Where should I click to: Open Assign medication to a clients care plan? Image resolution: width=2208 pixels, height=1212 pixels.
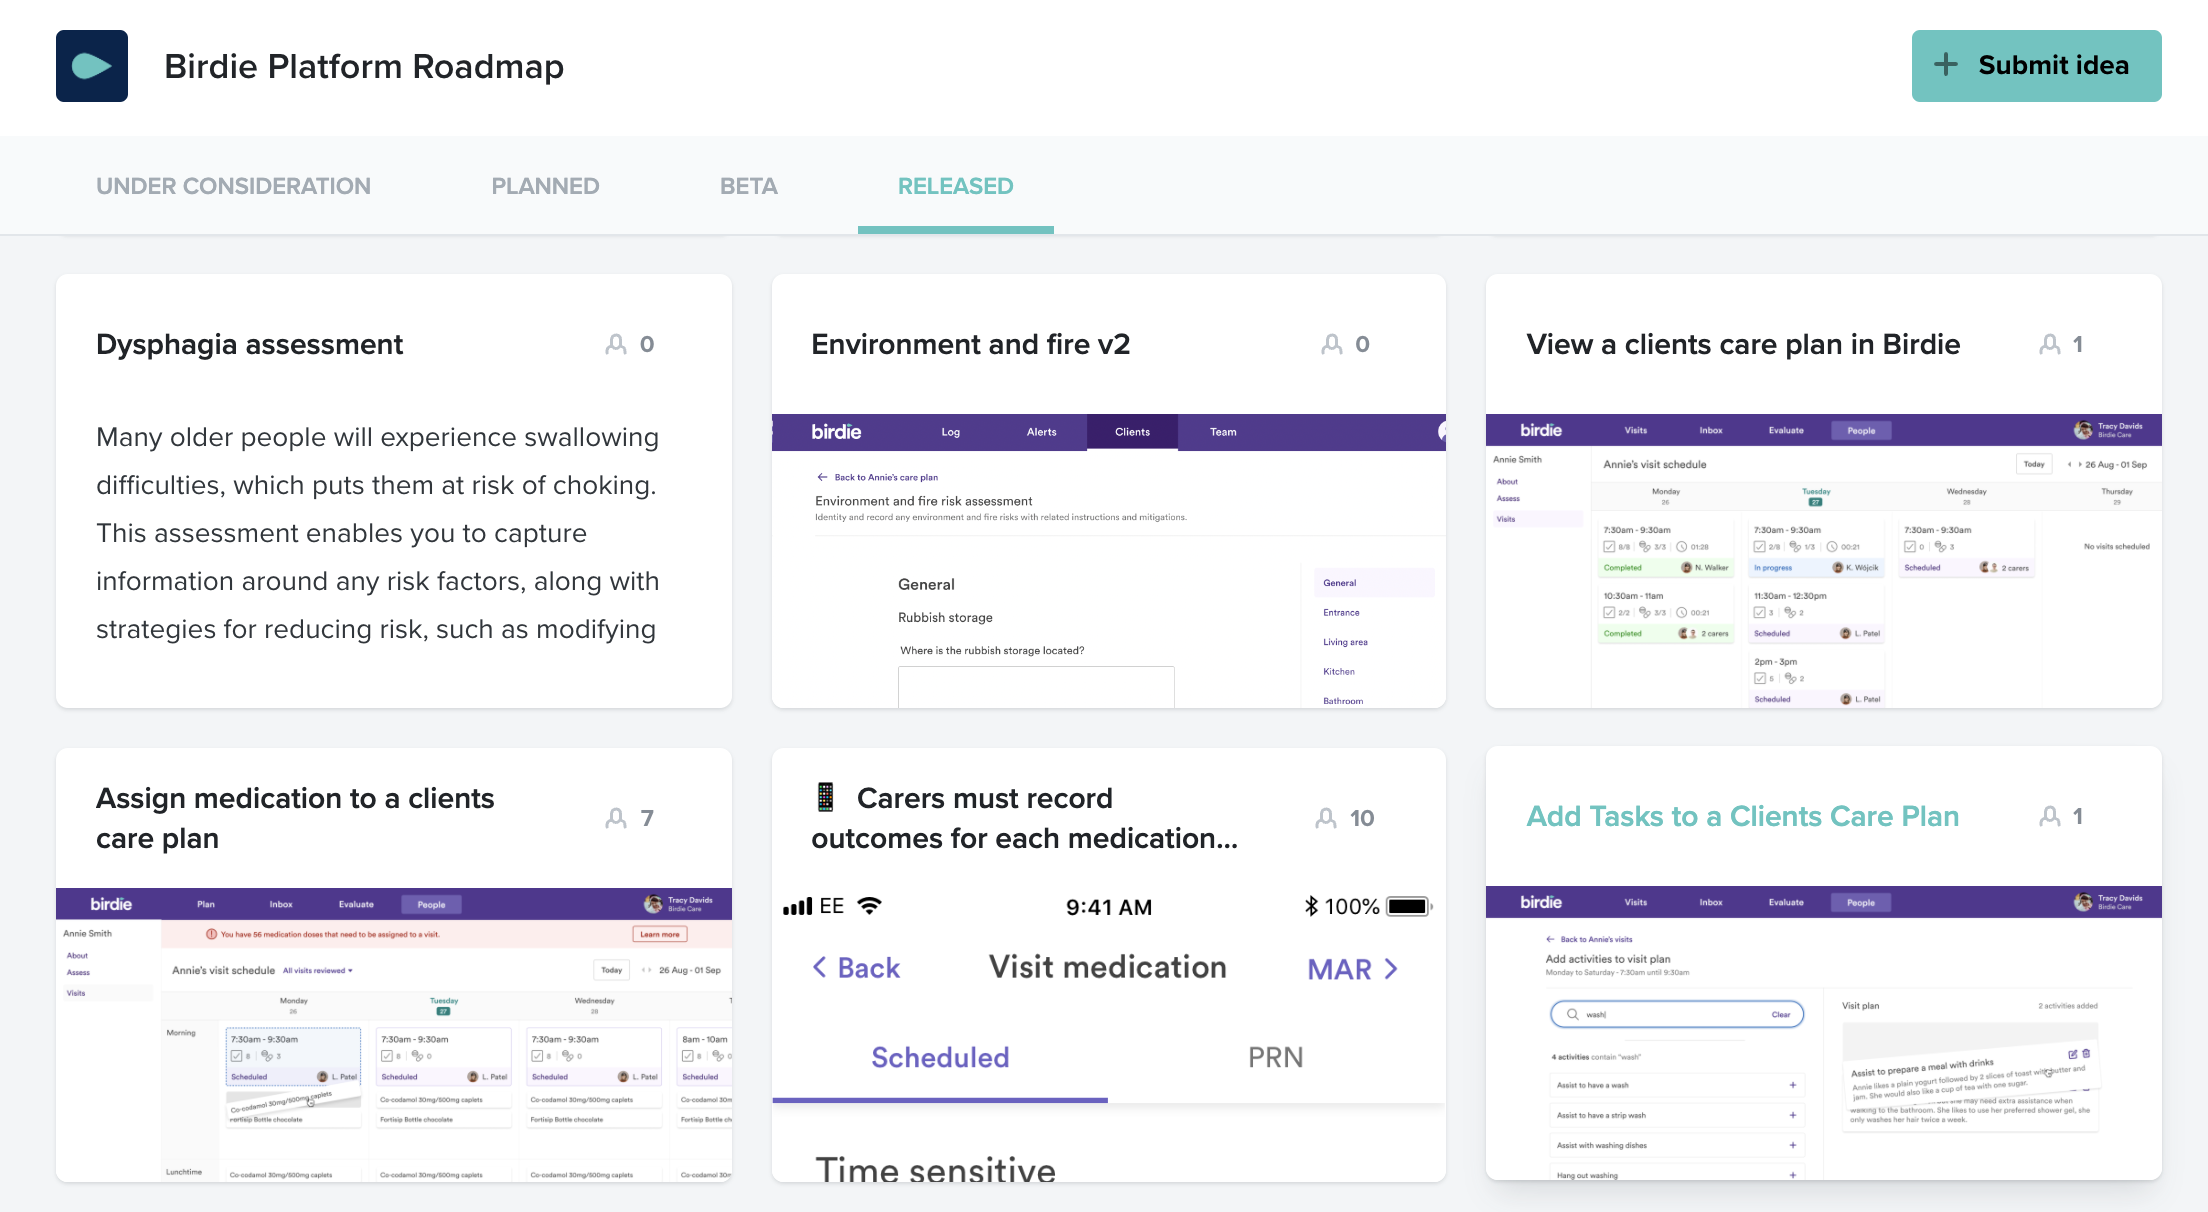[x=295, y=818]
